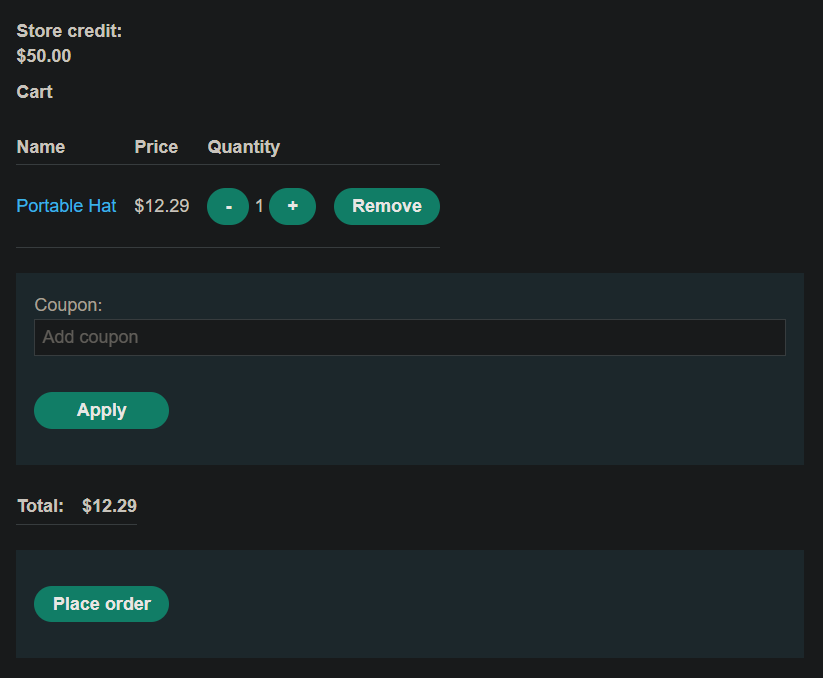Click empty area beside Place order button

pos(472,603)
